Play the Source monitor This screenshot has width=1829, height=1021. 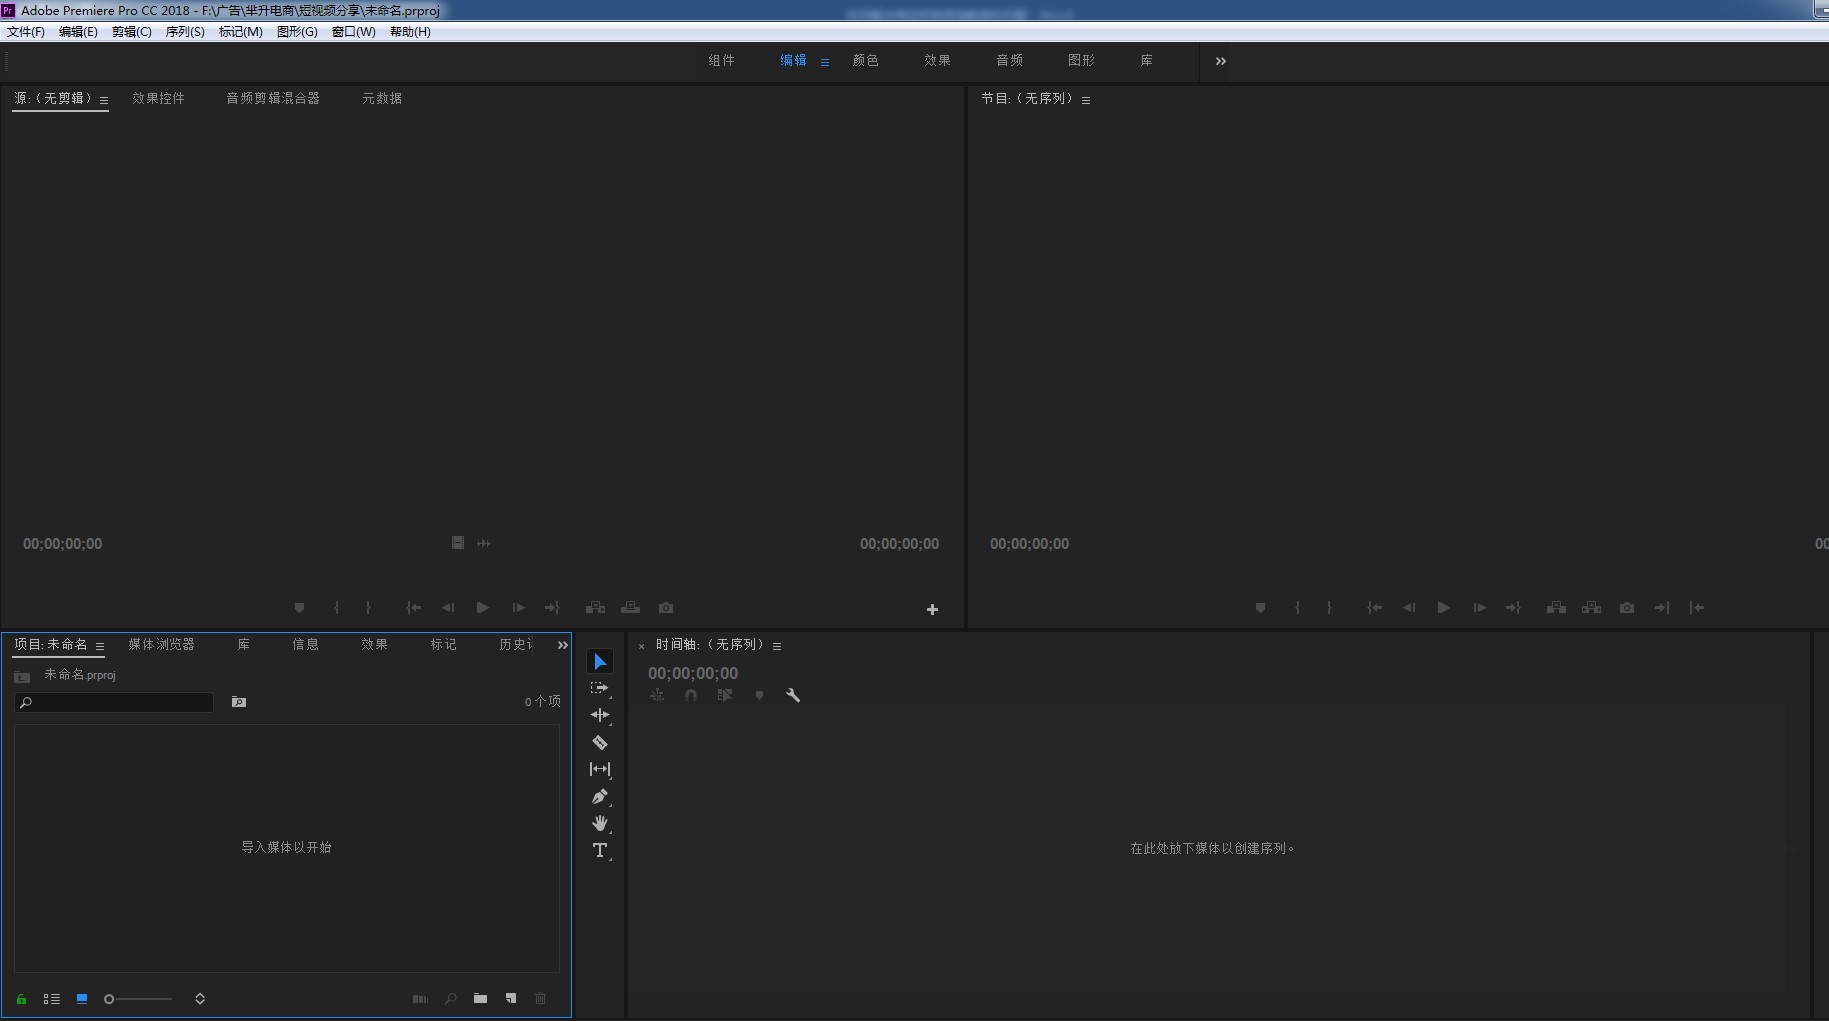click(x=482, y=608)
